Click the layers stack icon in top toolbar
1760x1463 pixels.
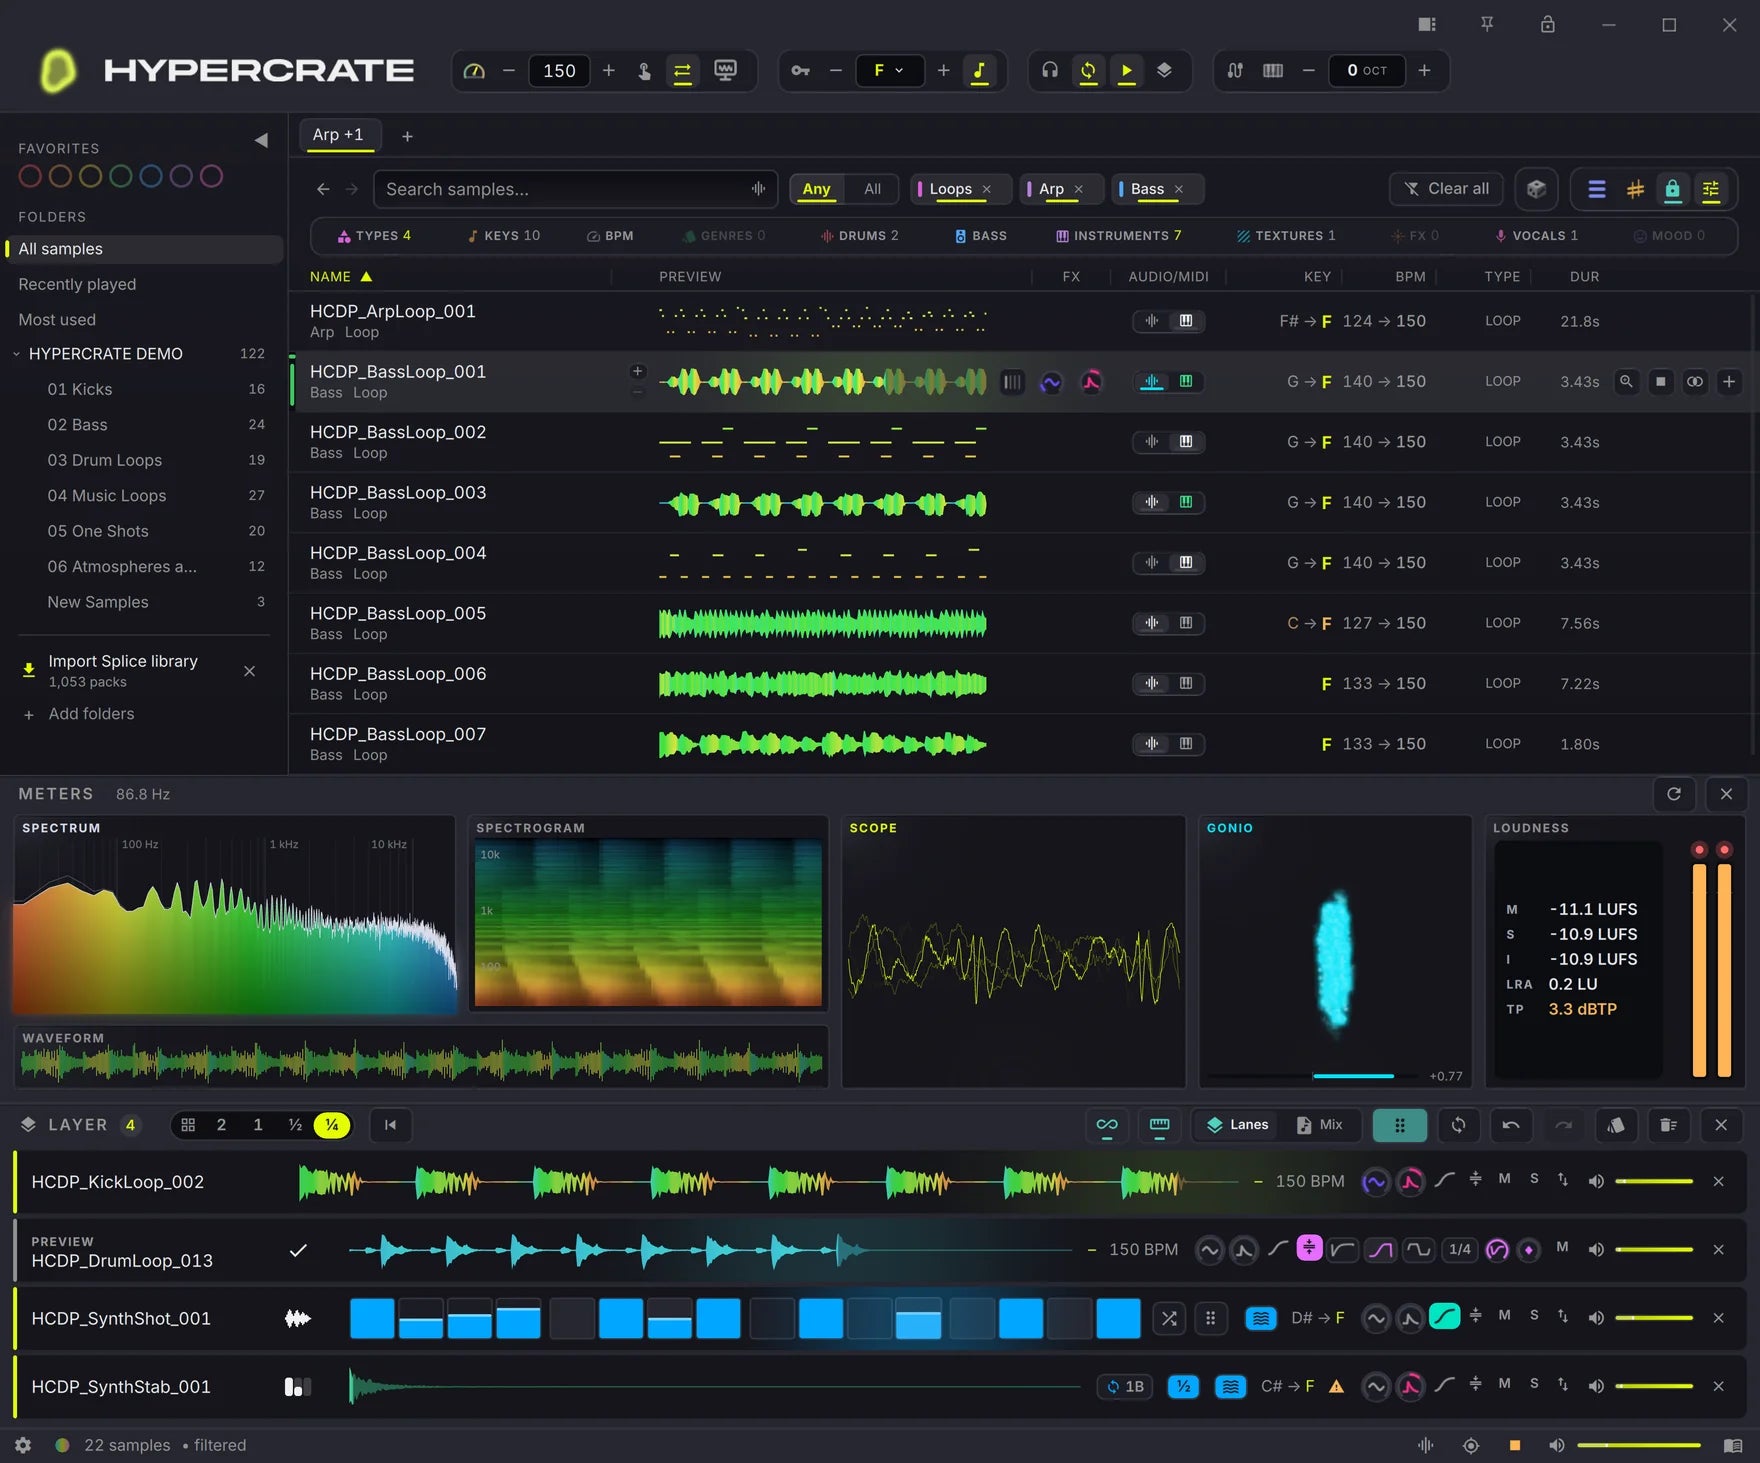1164,70
